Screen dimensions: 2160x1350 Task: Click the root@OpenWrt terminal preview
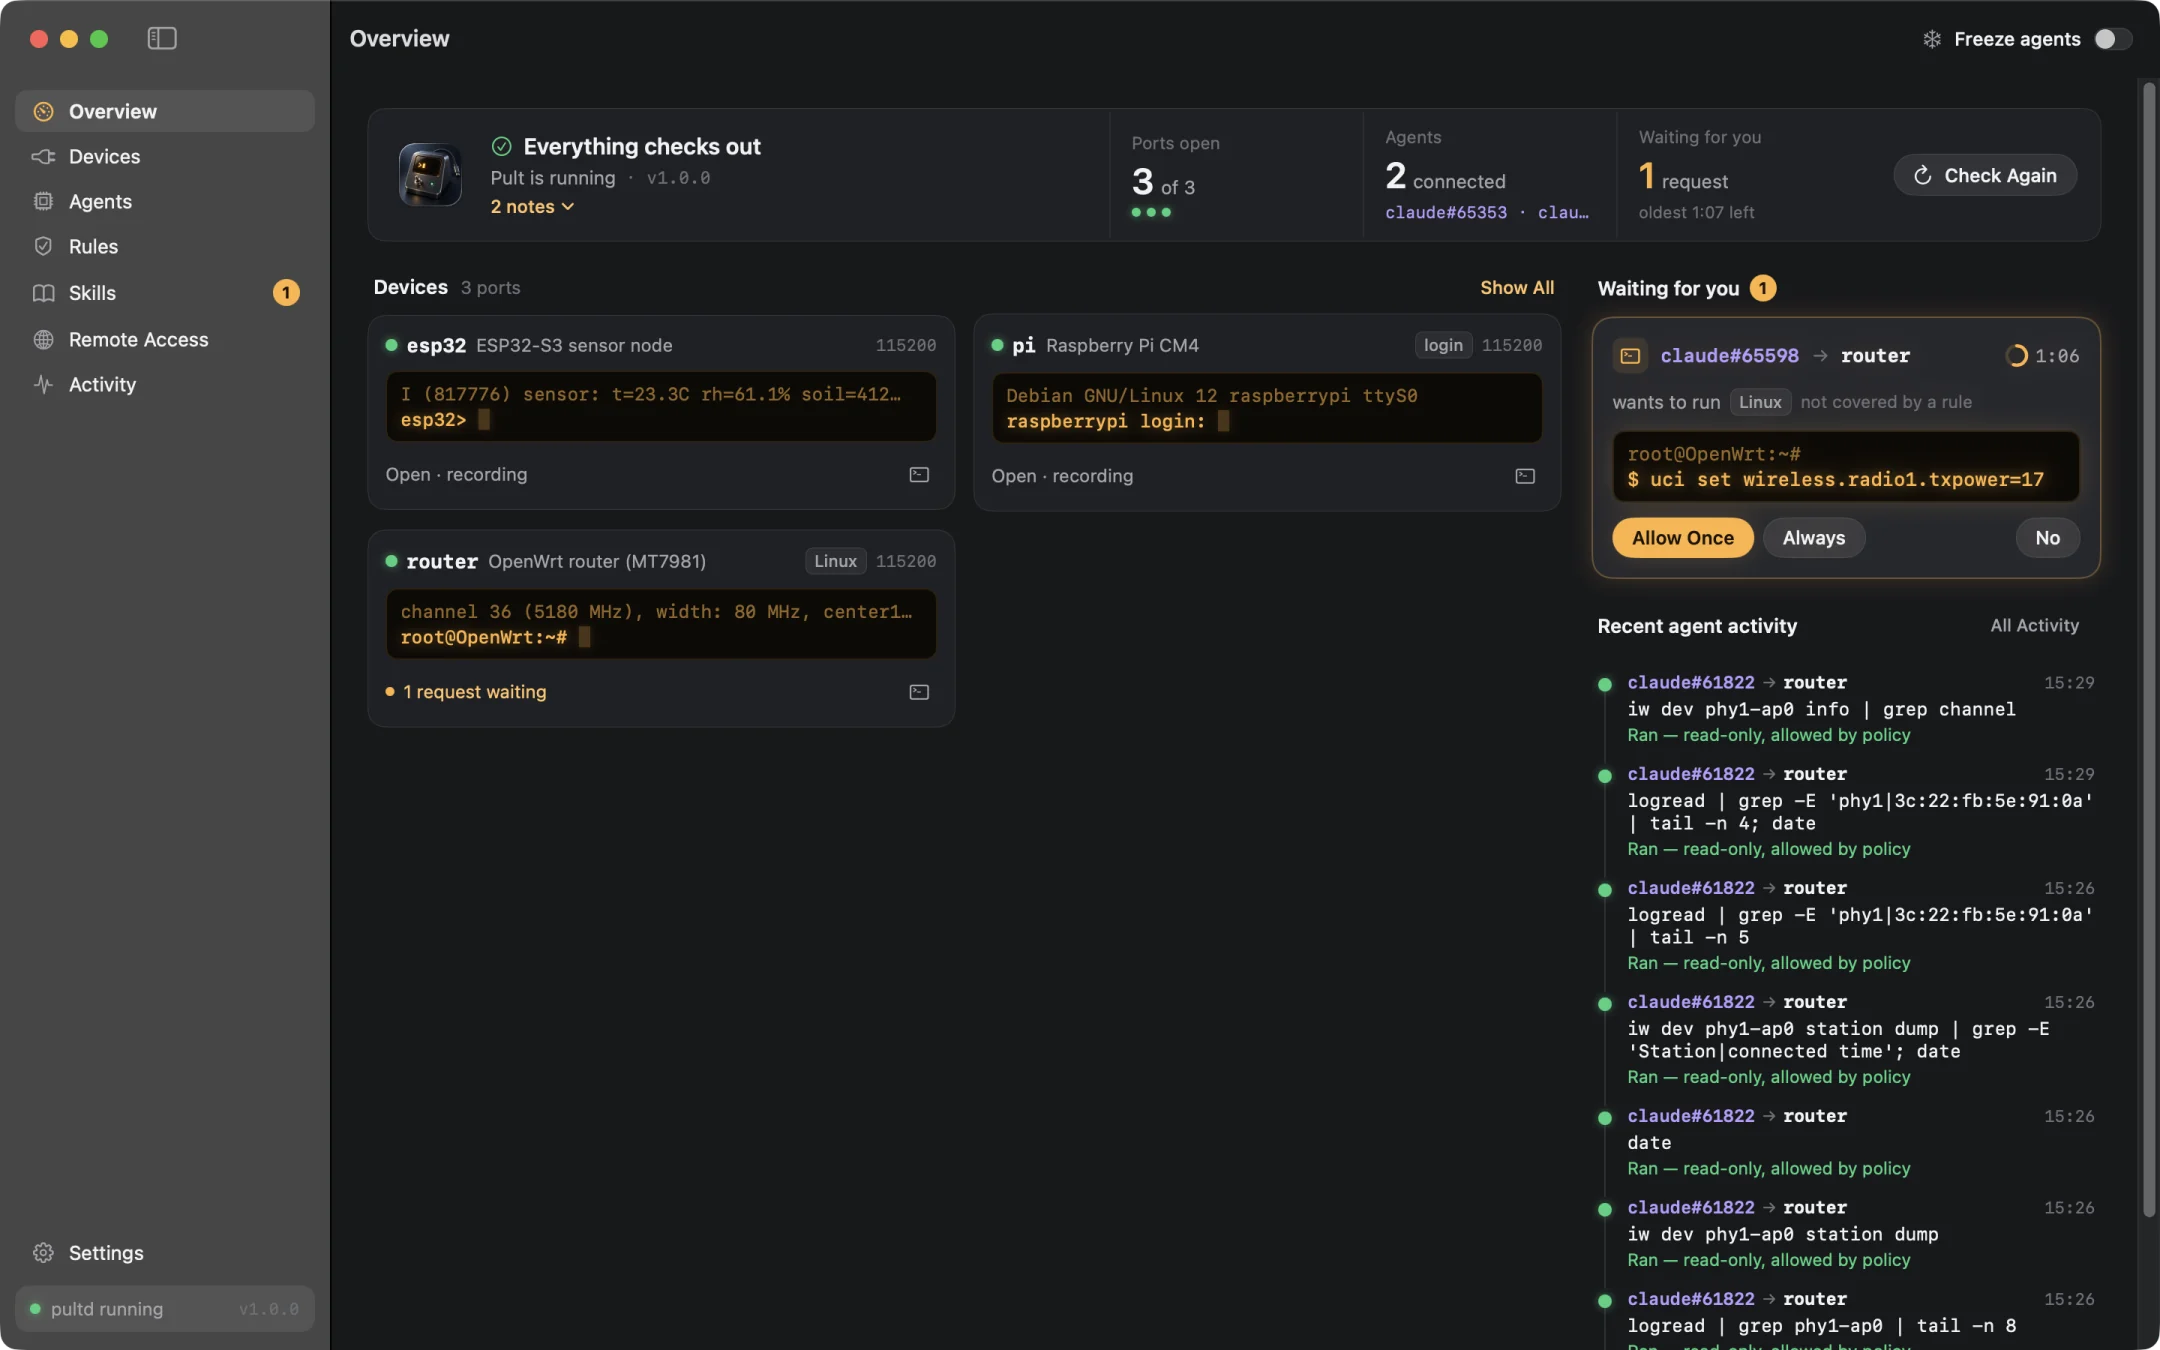point(661,624)
